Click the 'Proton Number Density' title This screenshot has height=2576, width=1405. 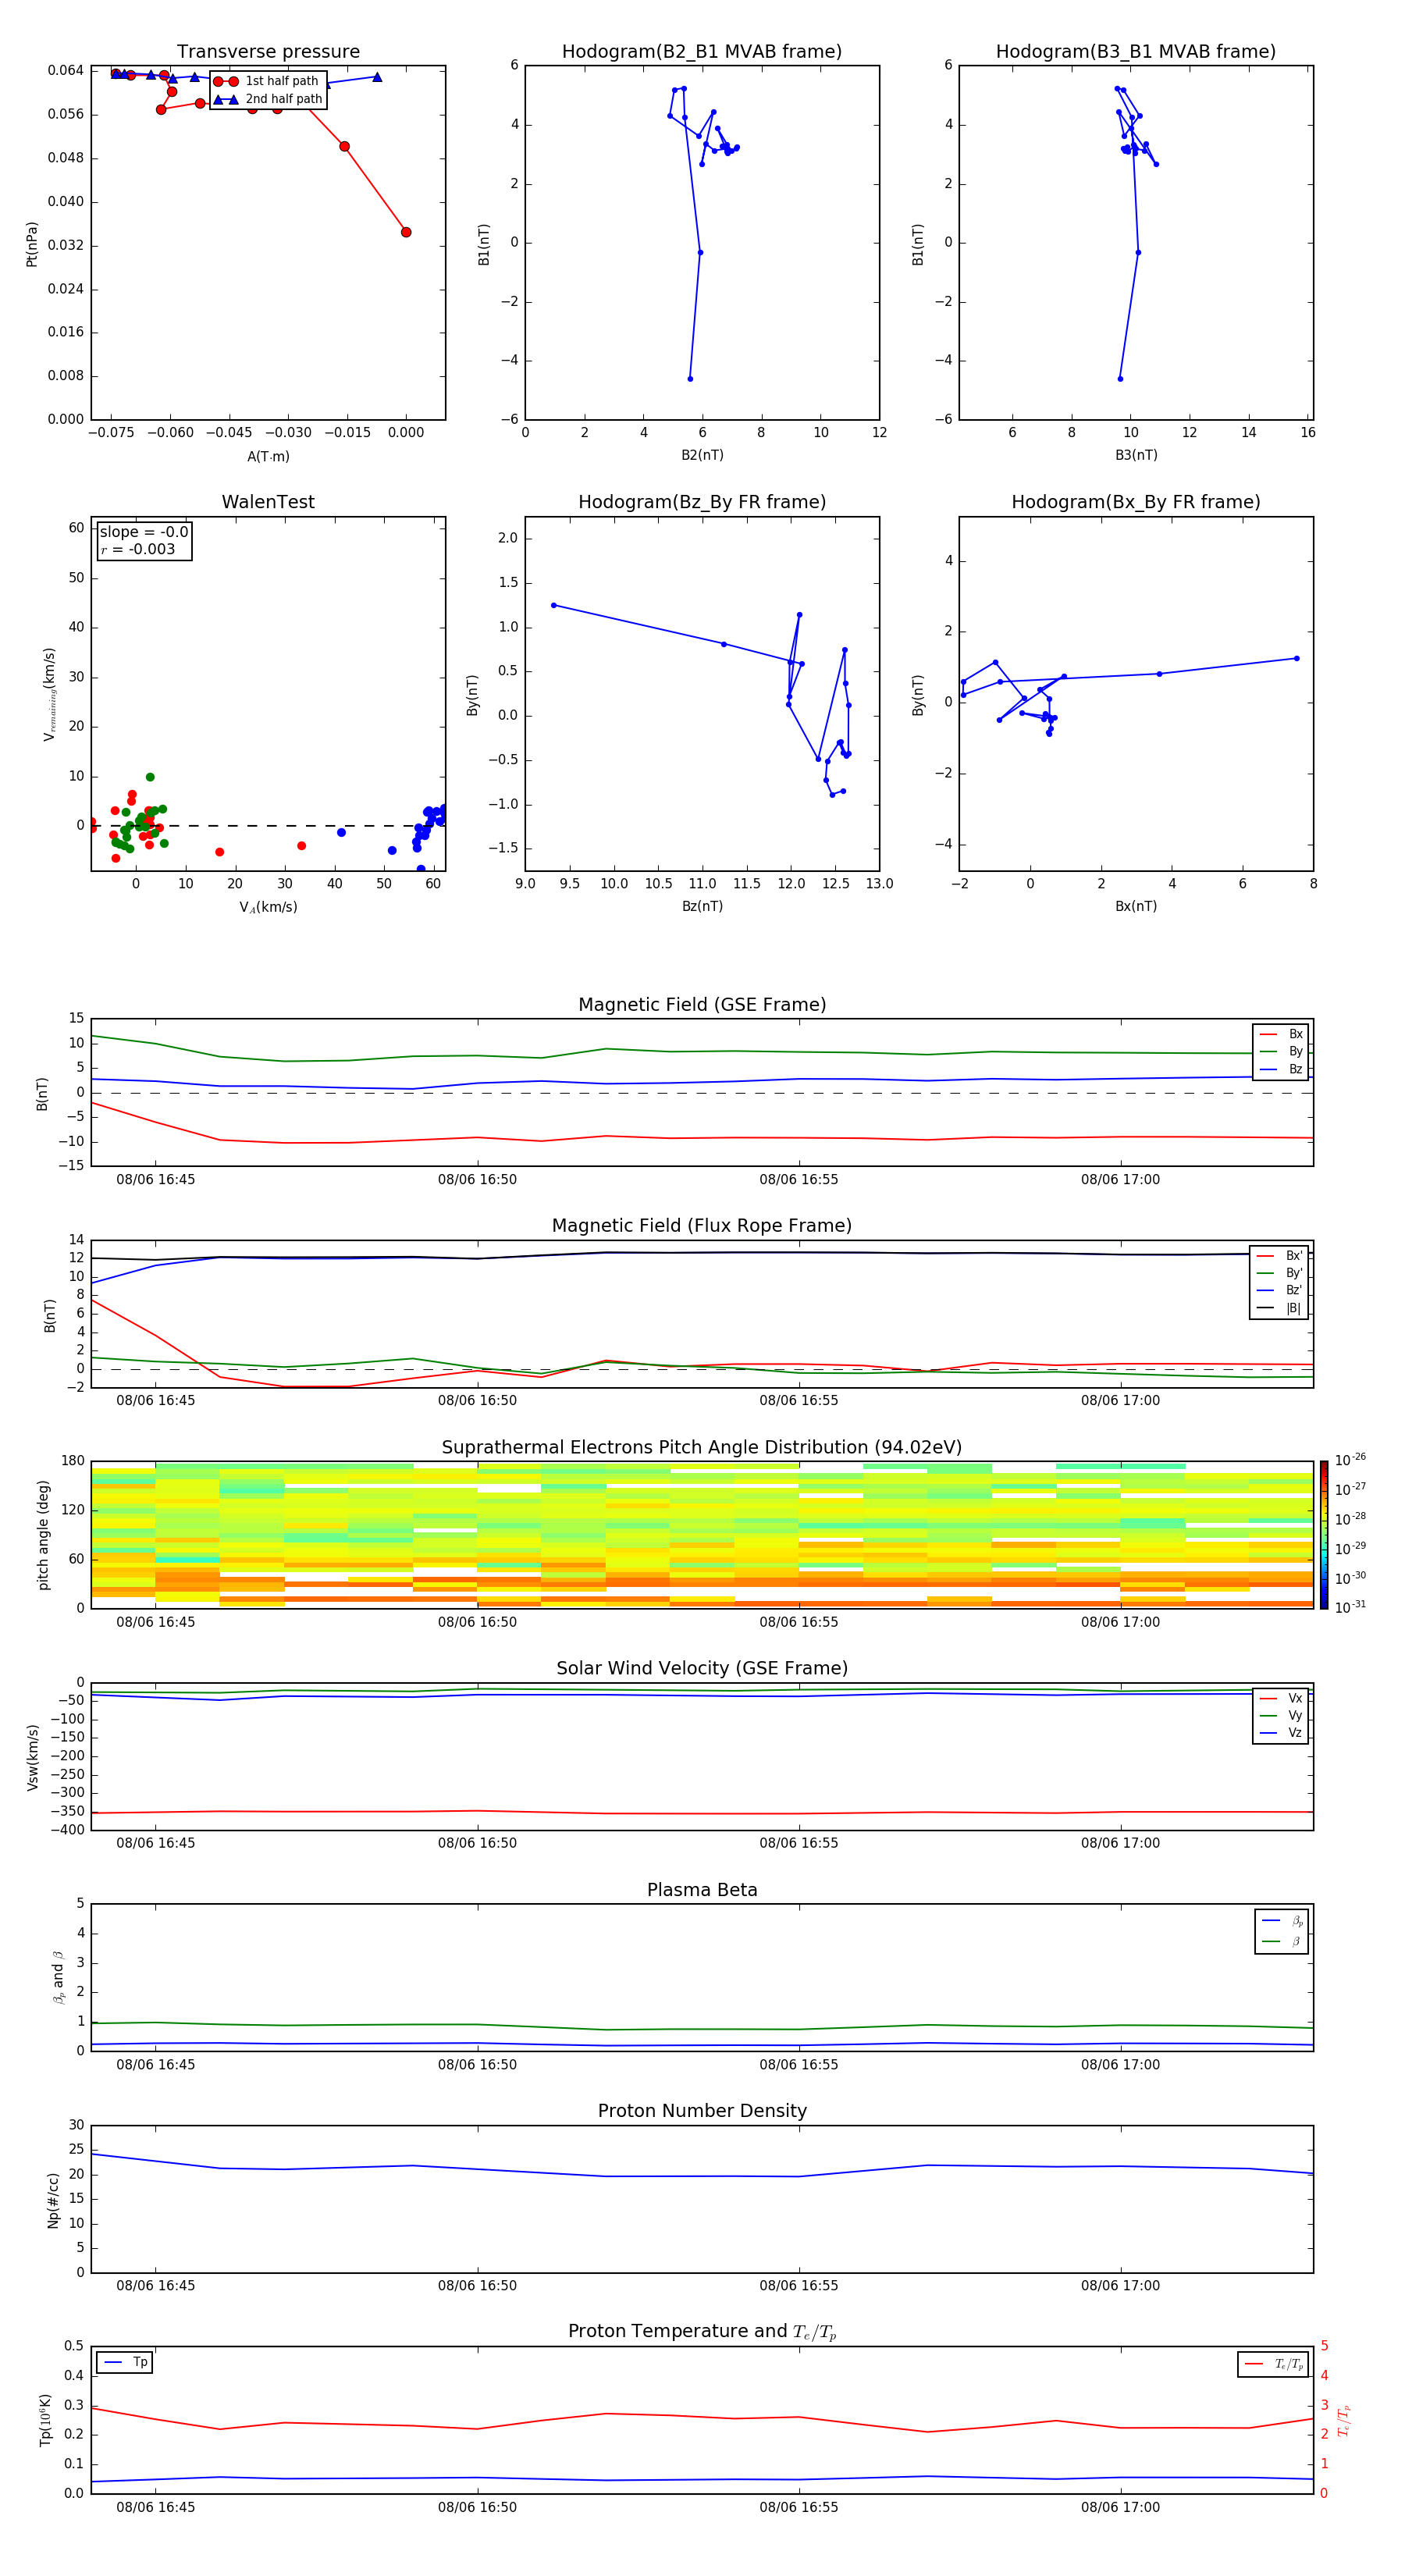702,2111
